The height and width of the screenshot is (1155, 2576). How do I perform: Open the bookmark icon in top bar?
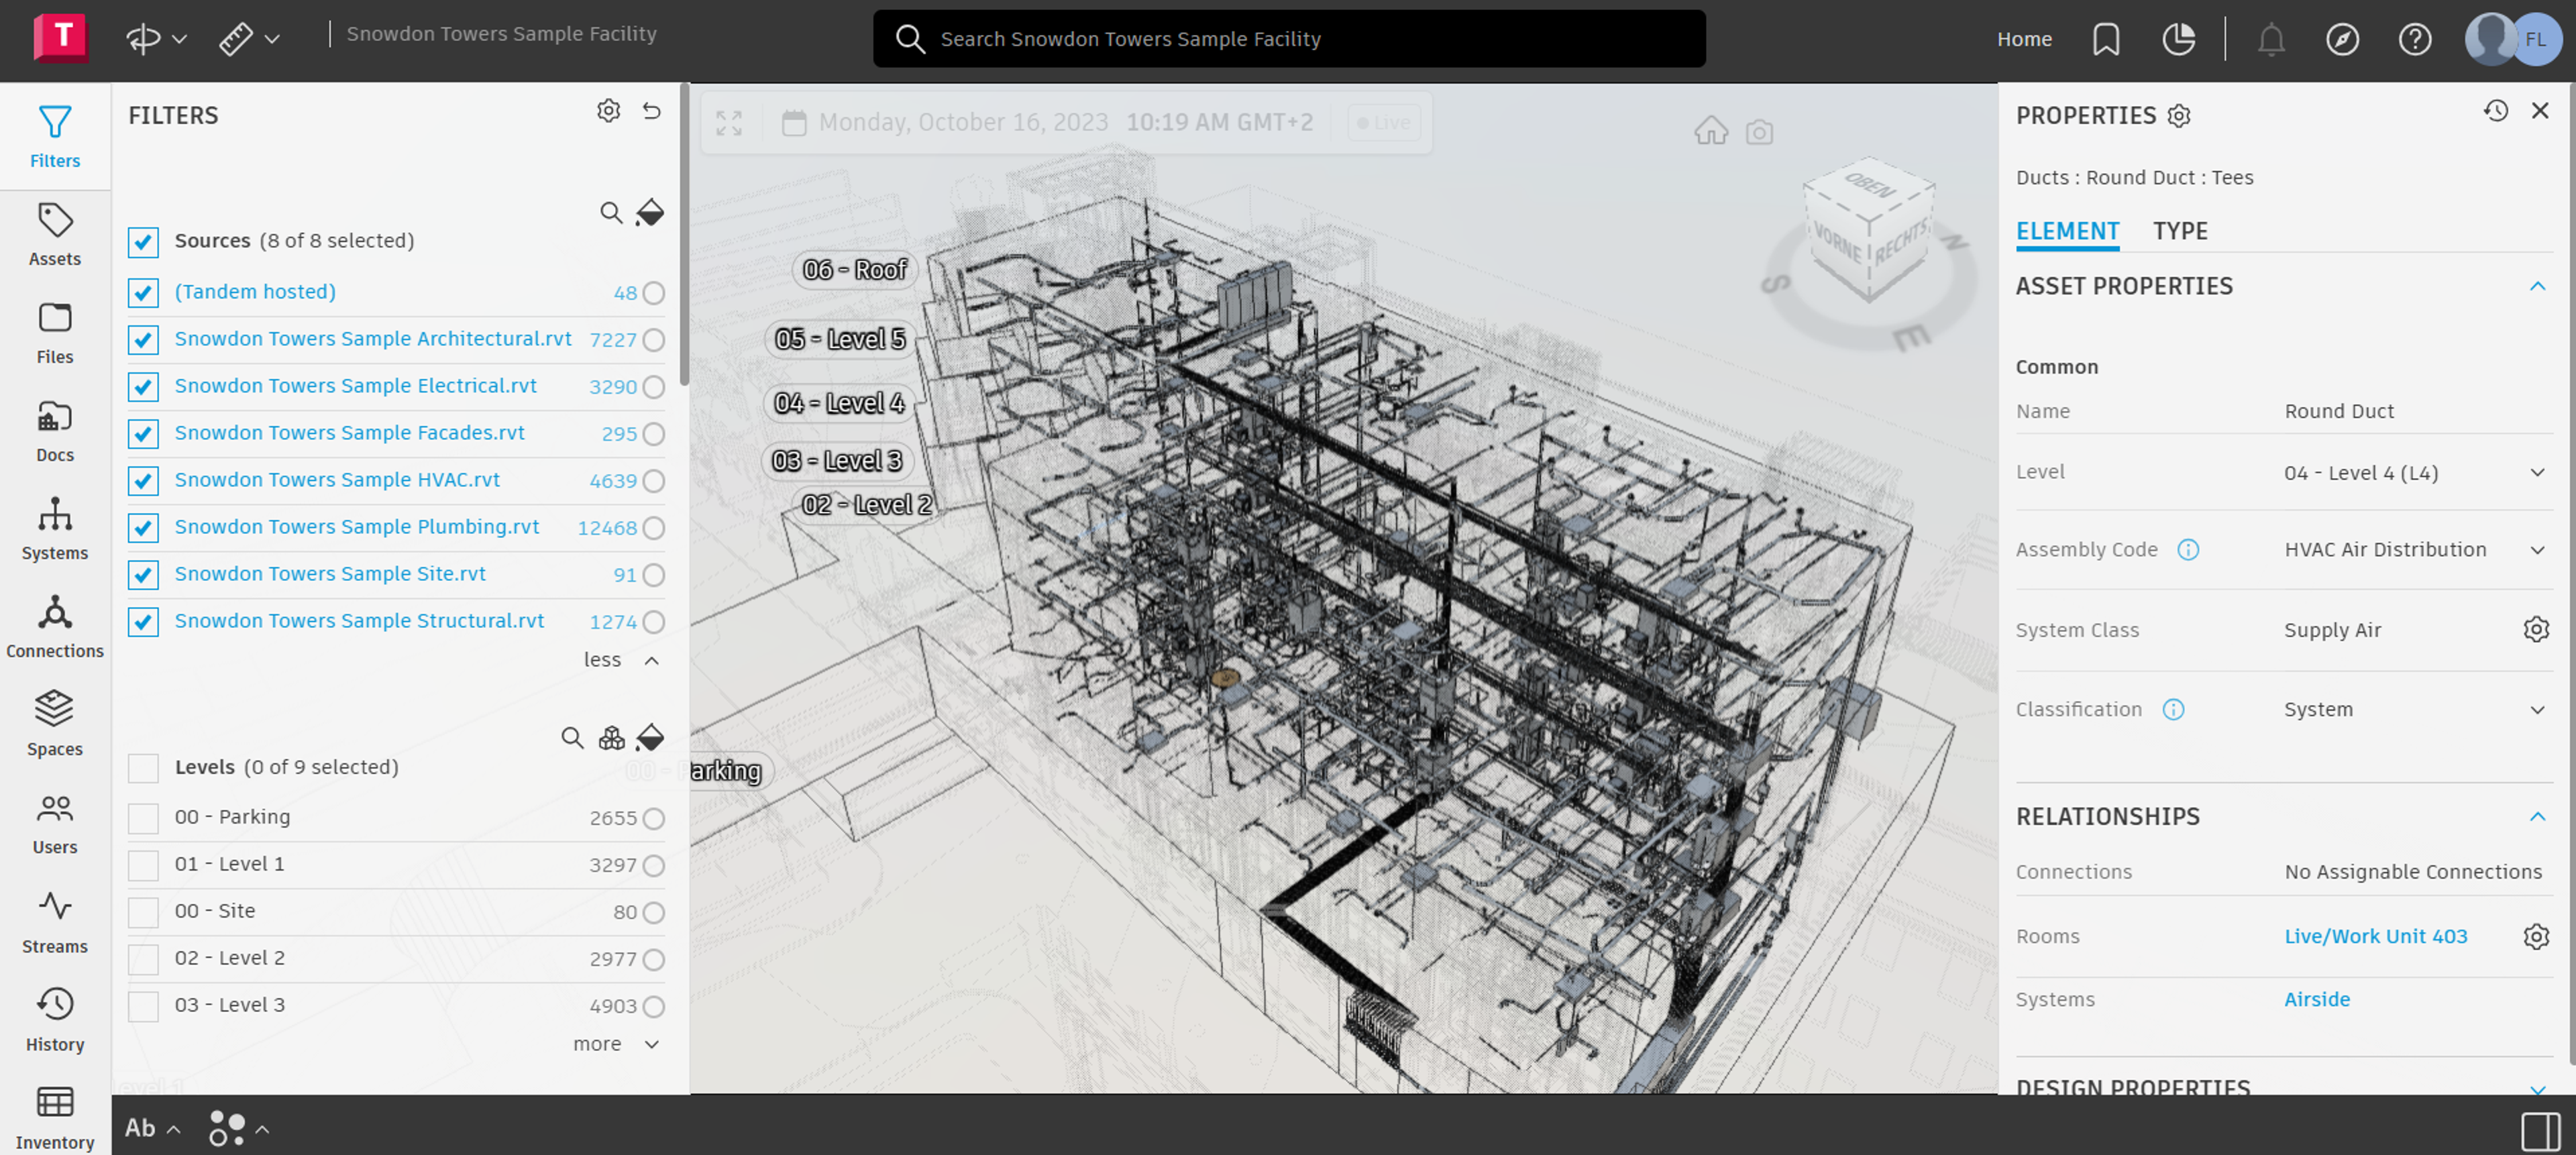[x=2106, y=39]
